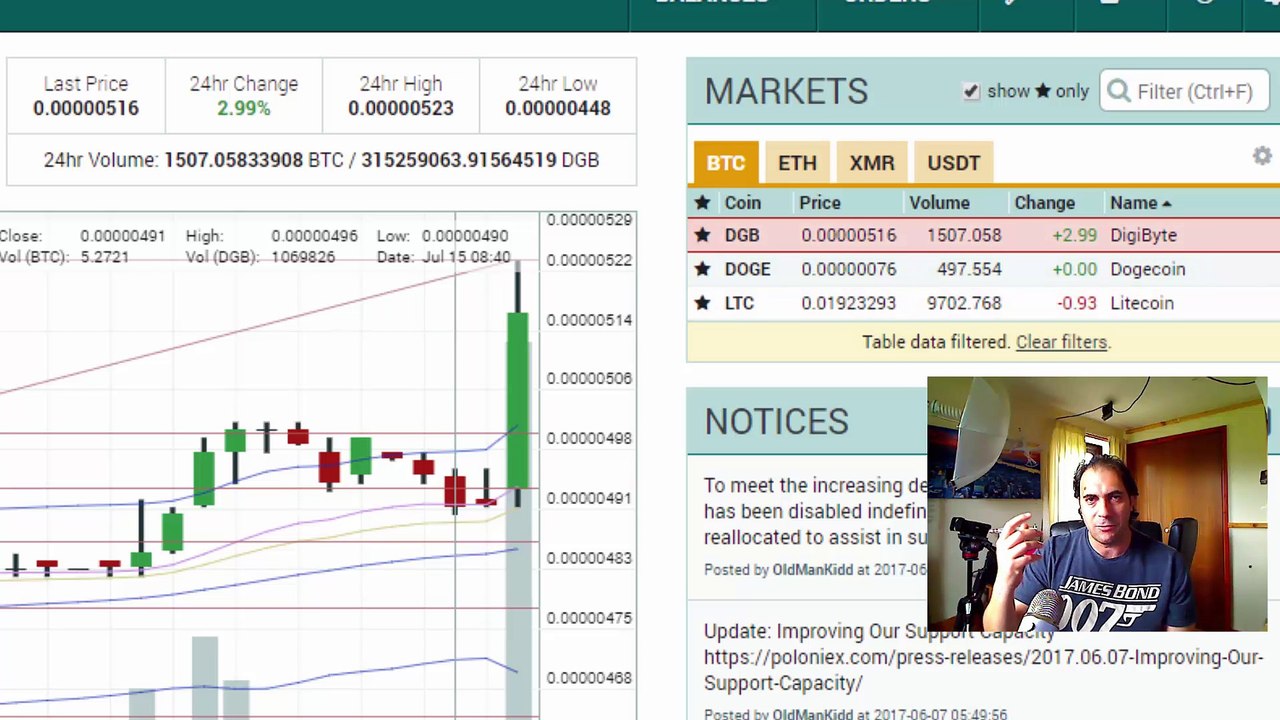Open markets settings gear icon
The image size is (1280, 720).
(1262, 156)
